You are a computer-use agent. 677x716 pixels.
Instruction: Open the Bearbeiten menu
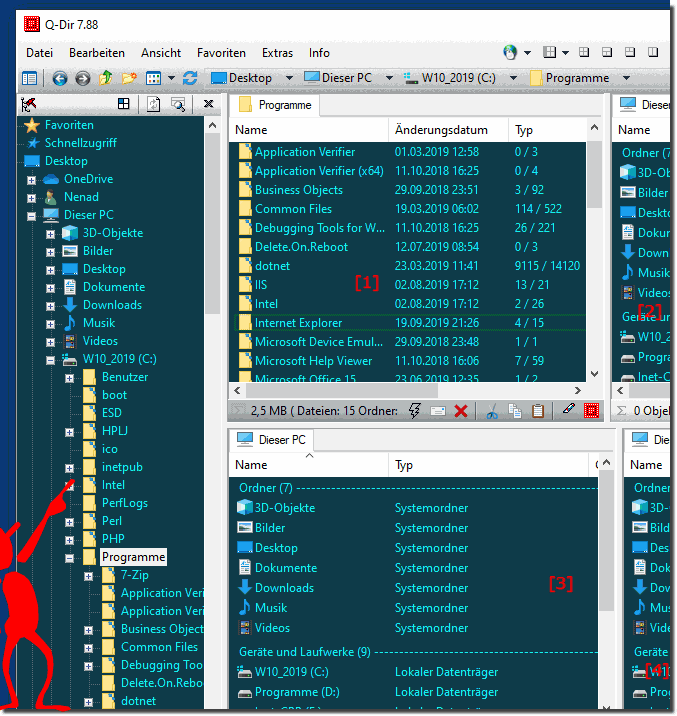[x=97, y=53]
